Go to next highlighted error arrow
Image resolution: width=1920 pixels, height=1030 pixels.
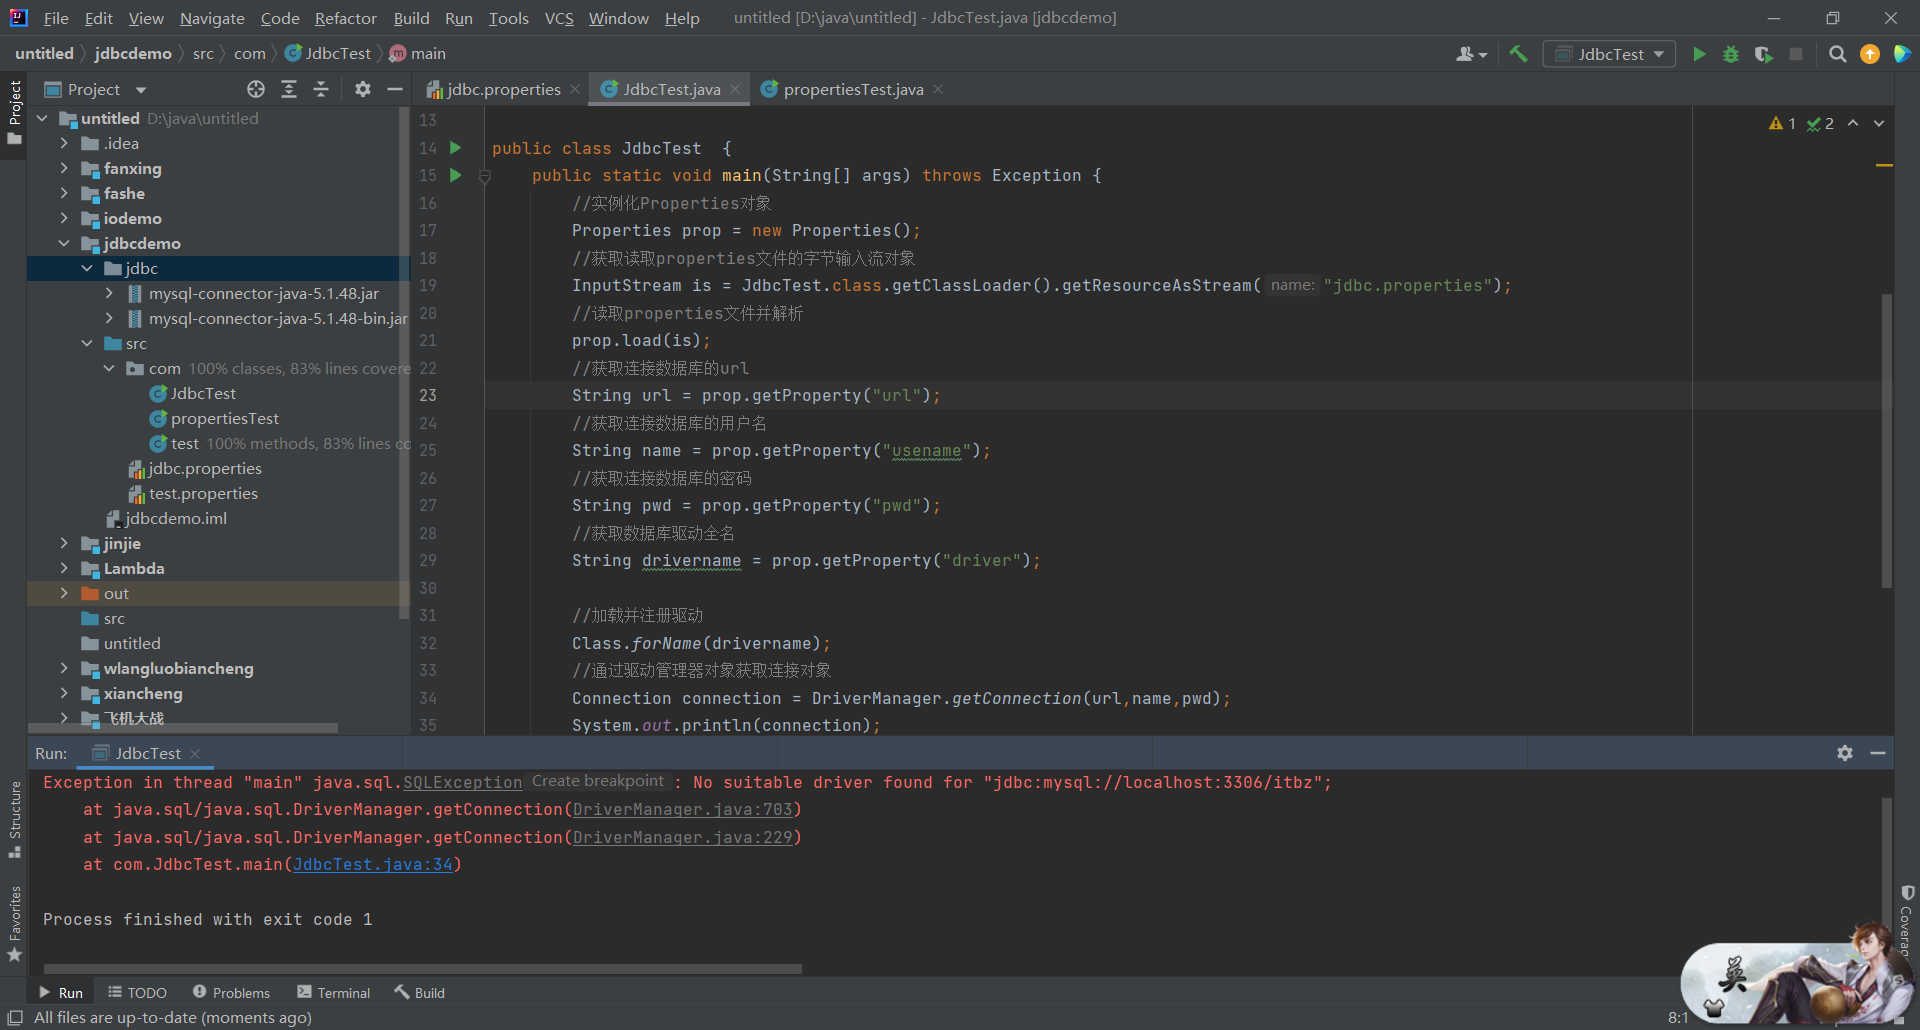coord(1879,123)
